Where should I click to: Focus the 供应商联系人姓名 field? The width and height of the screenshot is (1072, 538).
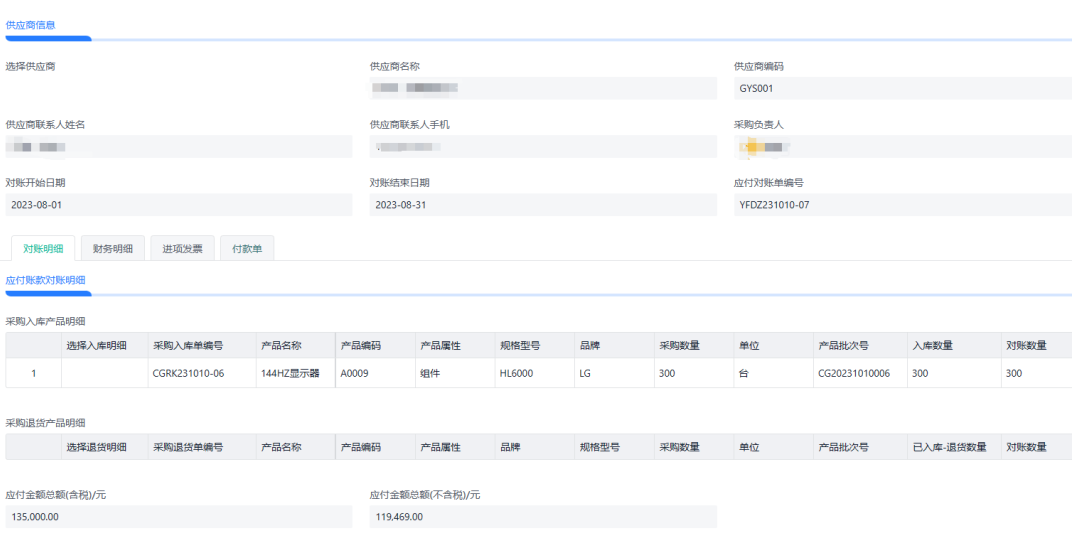178,147
